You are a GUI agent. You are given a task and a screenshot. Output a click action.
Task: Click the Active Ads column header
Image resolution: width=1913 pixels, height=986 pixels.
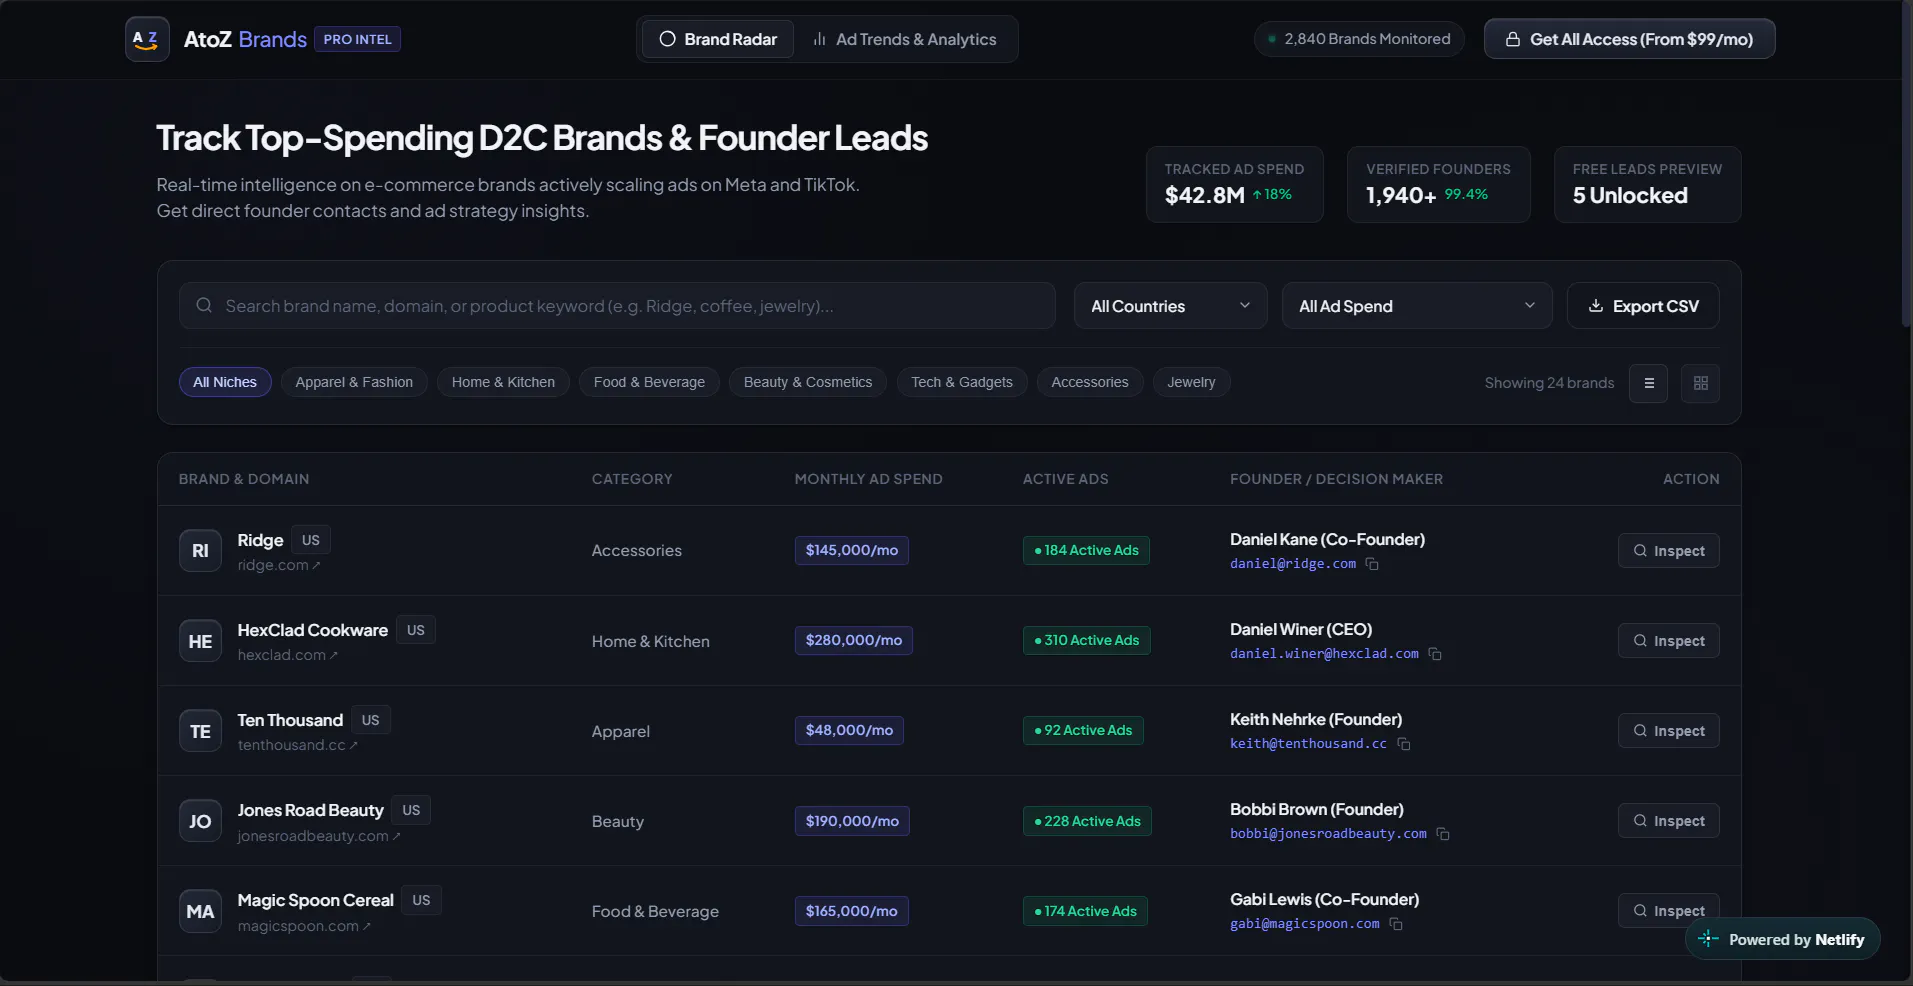tap(1065, 479)
